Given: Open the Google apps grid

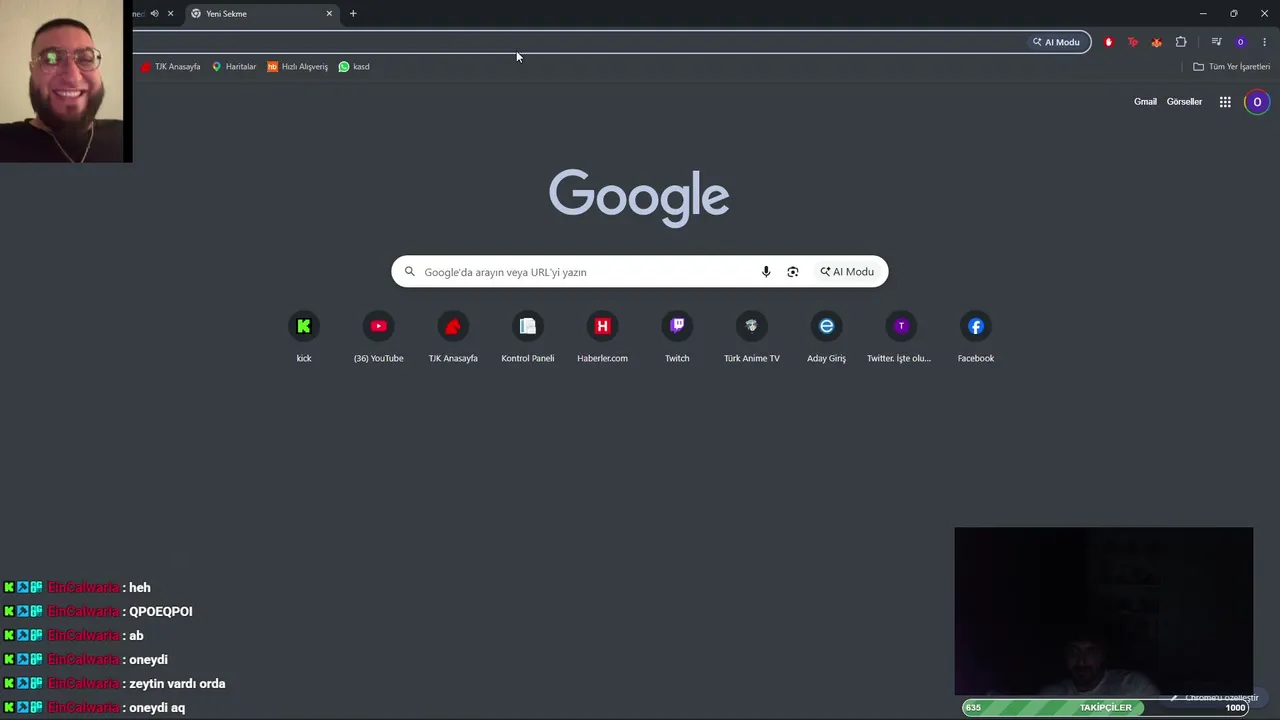Looking at the screenshot, I should pyautogui.click(x=1225, y=102).
